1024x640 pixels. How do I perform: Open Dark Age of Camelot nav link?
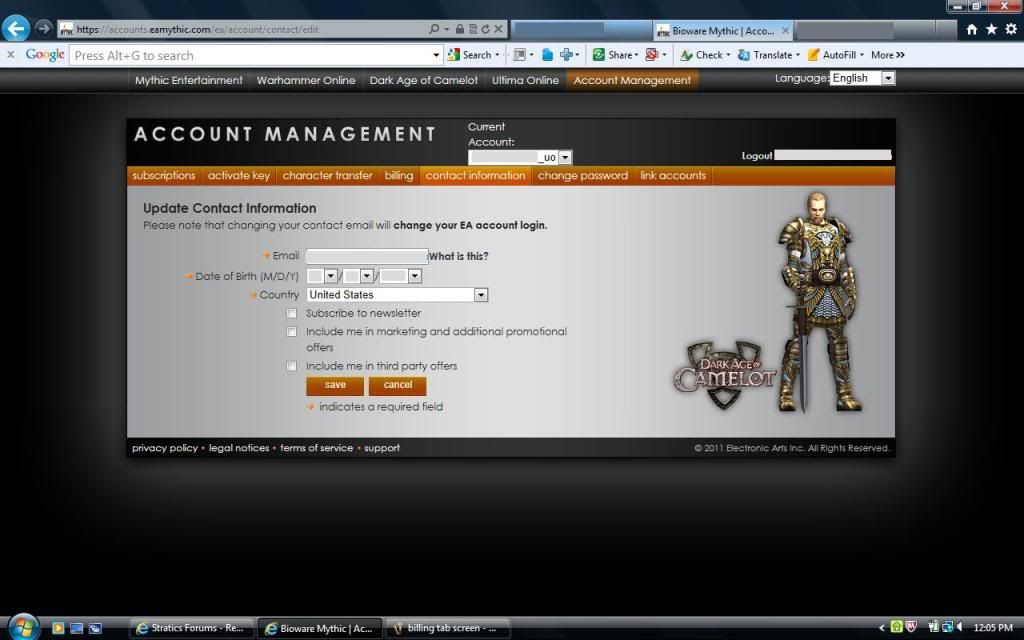coord(423,80)
